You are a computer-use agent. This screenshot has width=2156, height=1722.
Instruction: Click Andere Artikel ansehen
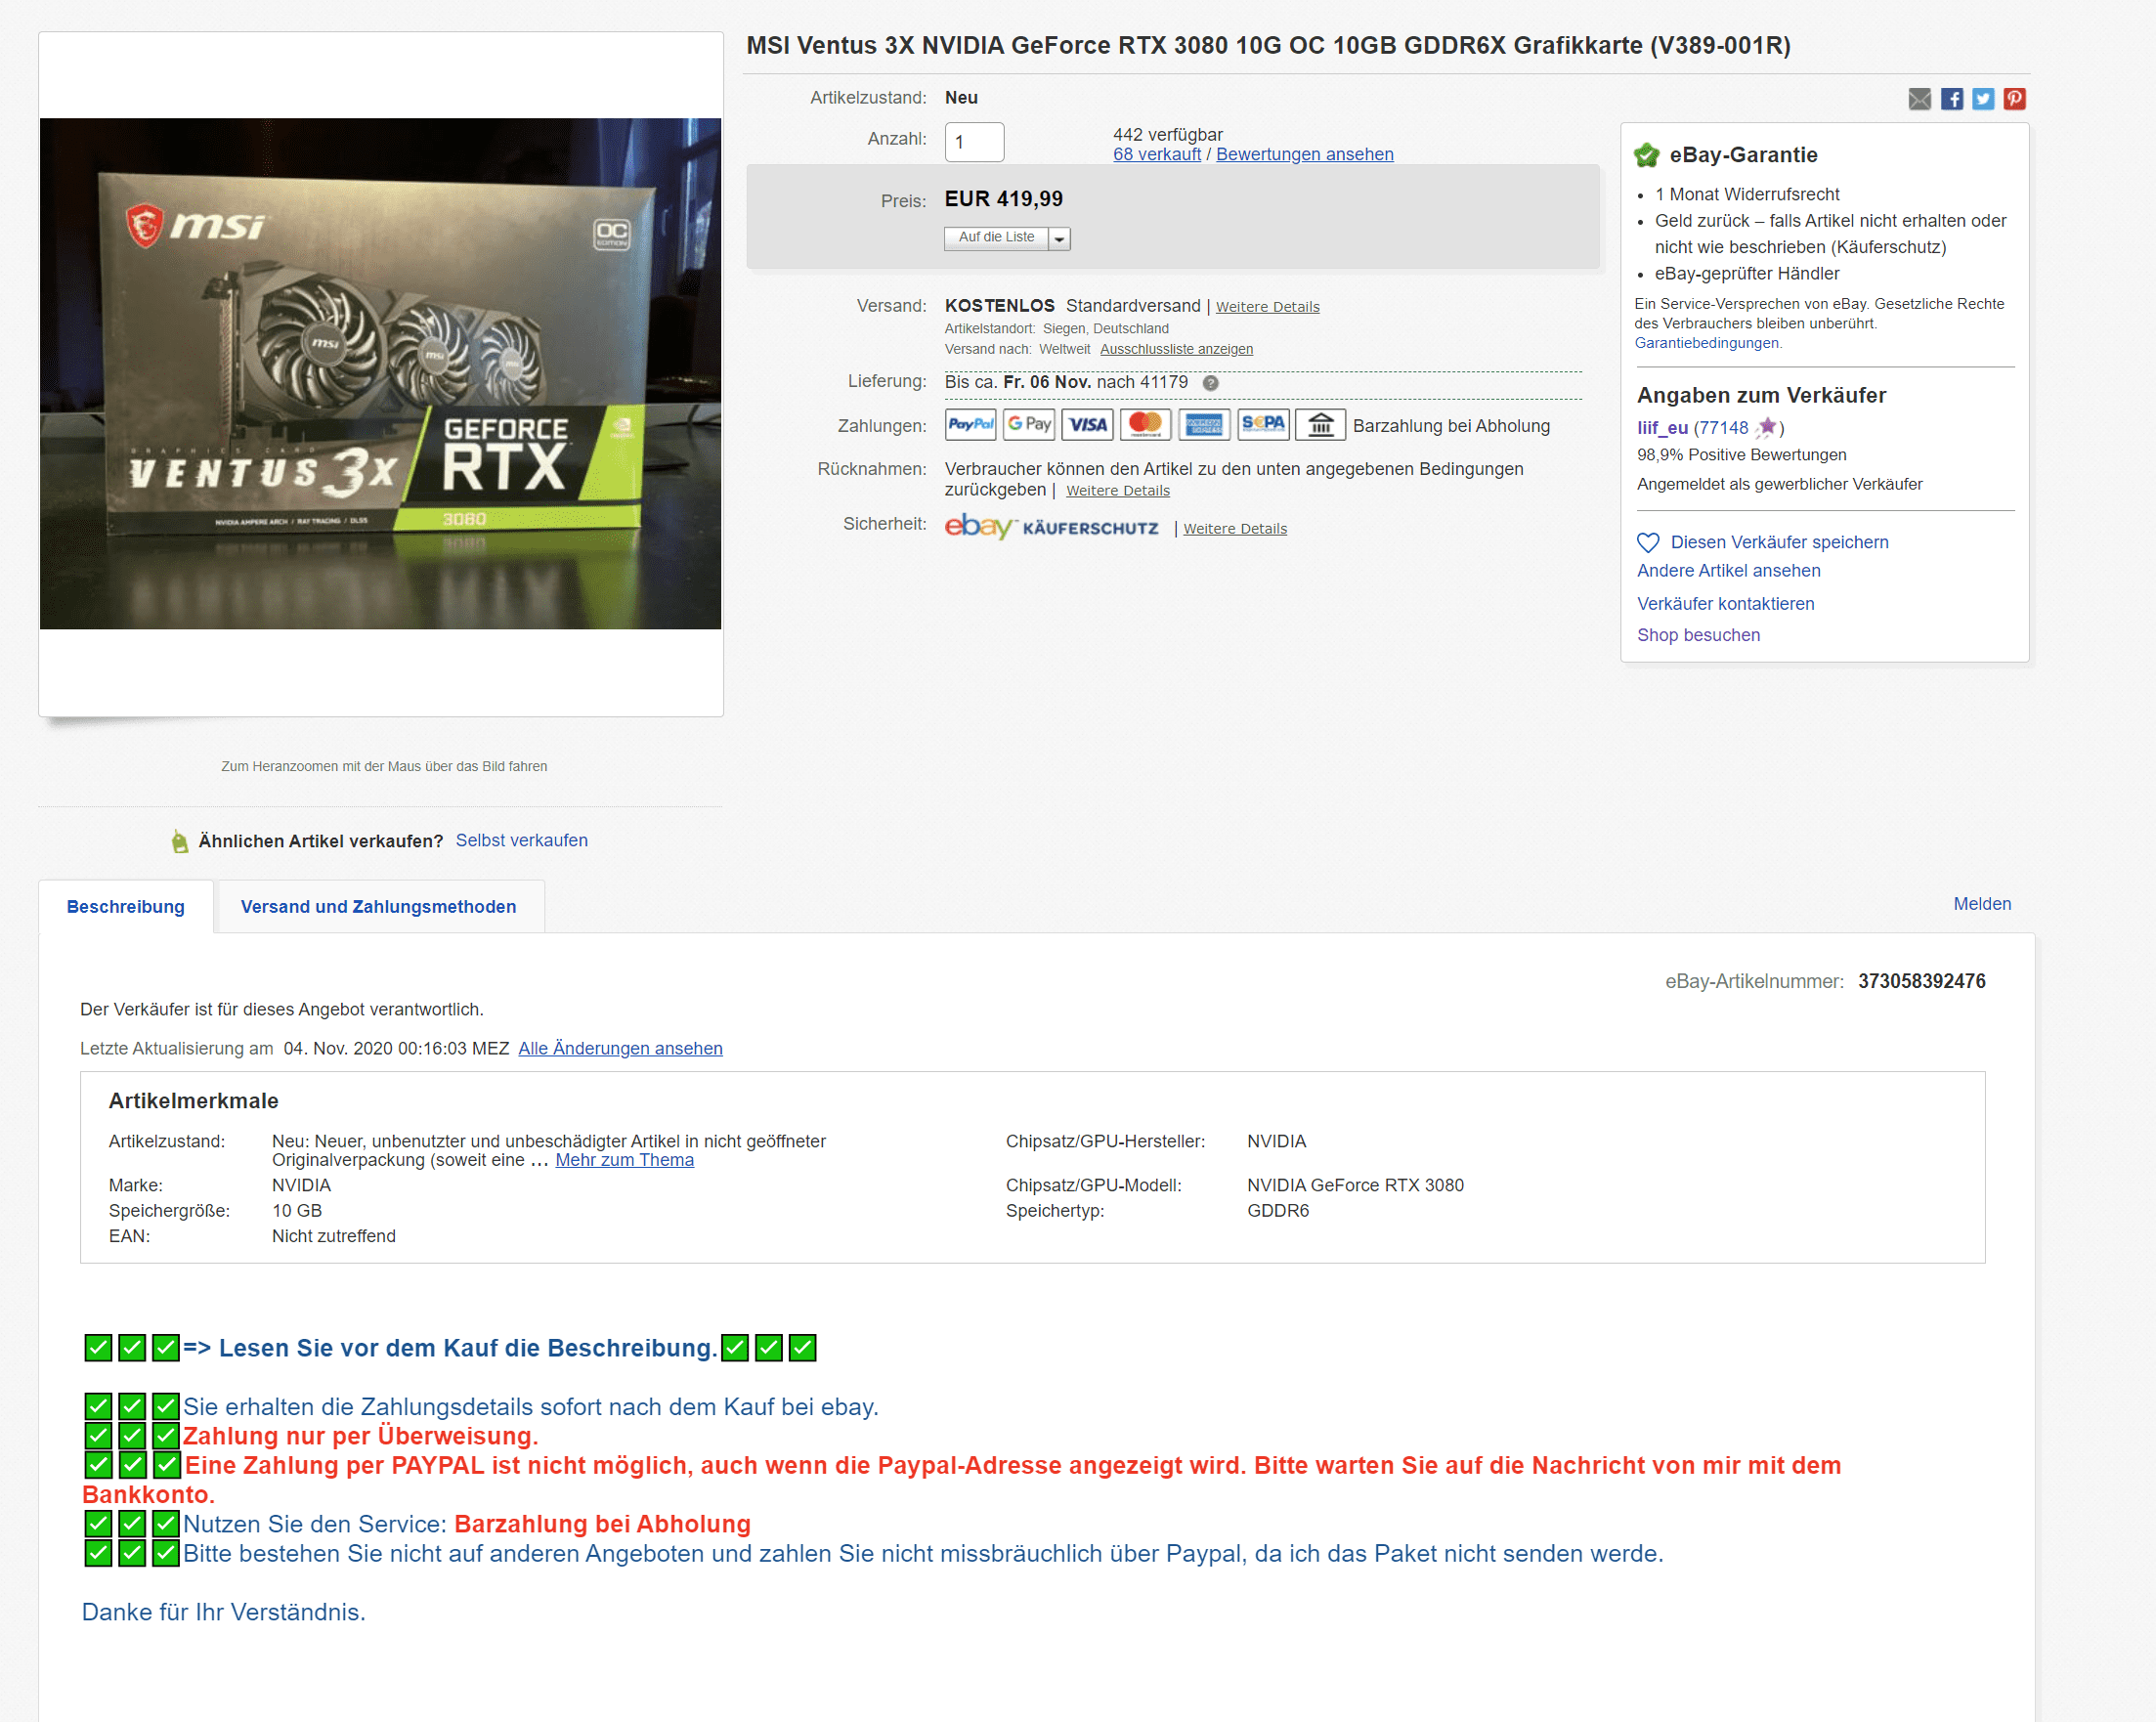1728,570
